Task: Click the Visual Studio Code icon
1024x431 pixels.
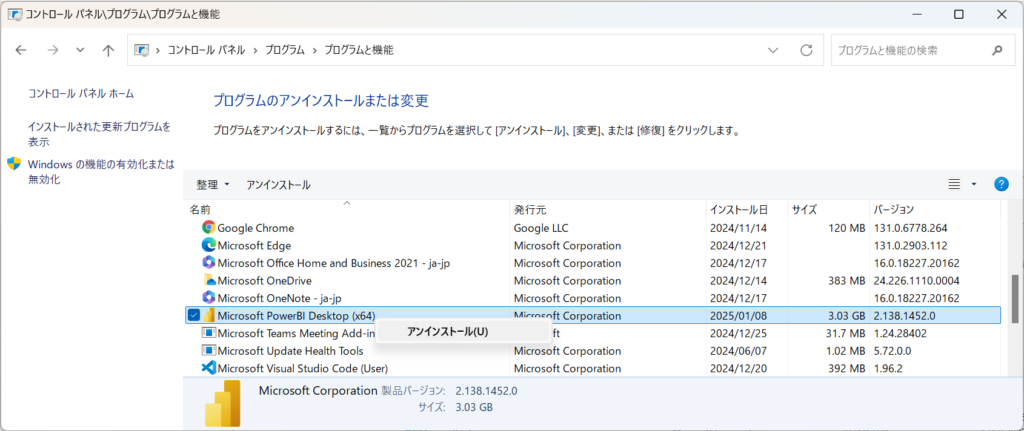Action: (x=209, y=368)
